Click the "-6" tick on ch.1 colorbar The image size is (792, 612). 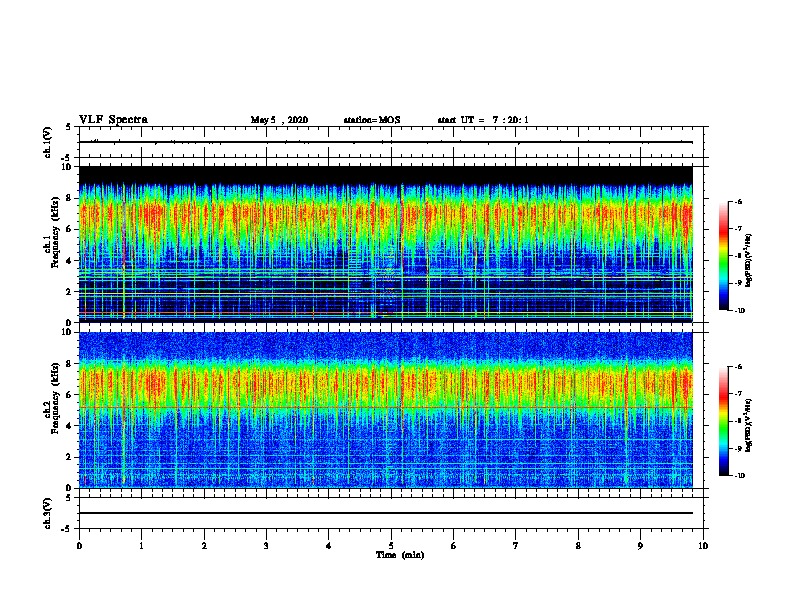pyautogui.click(x=738, y=202)
